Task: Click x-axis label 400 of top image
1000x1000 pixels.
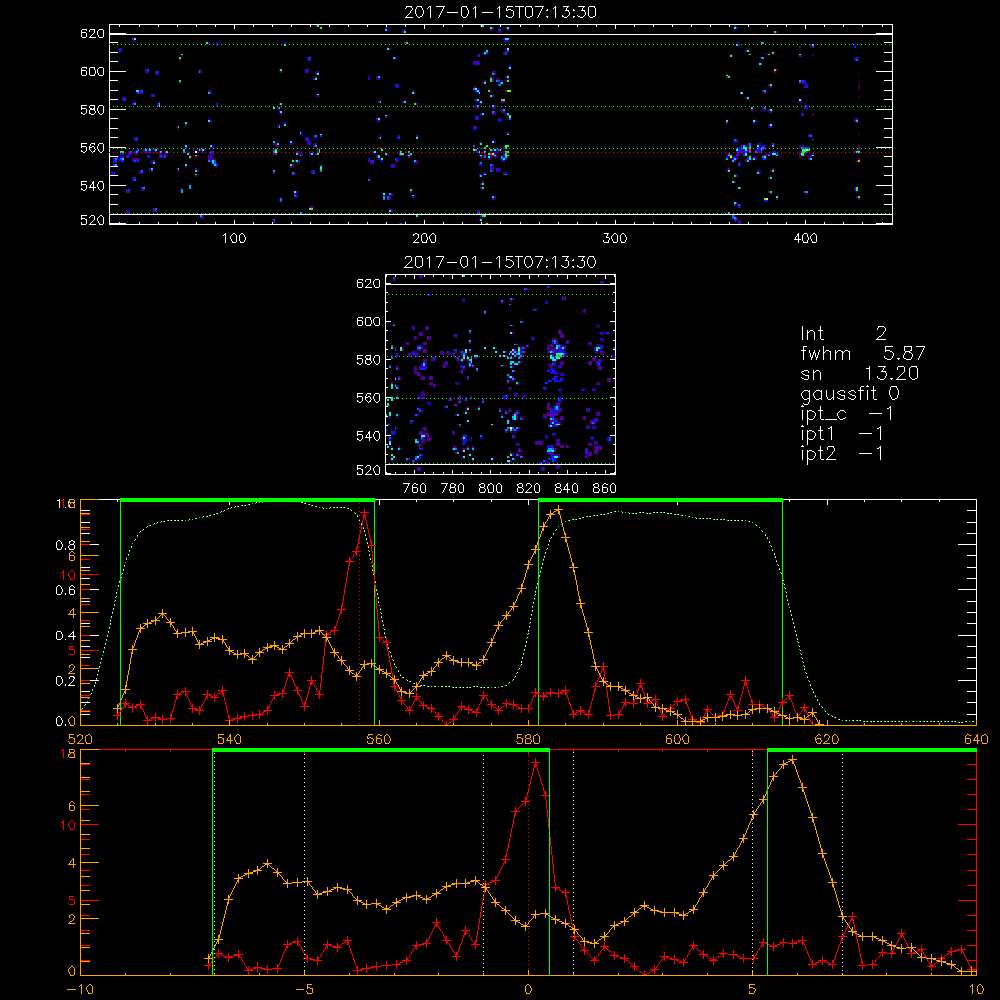Action: click(x=805, y=239)
